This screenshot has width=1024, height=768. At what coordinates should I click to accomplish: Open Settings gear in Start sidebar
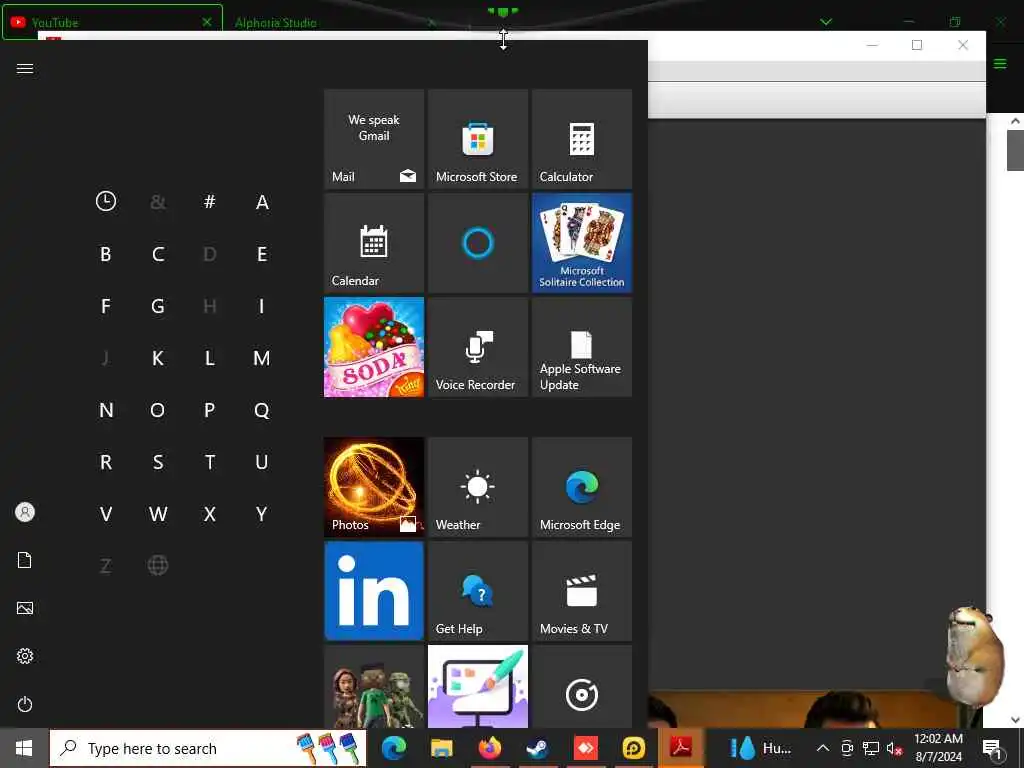(25, 656)
